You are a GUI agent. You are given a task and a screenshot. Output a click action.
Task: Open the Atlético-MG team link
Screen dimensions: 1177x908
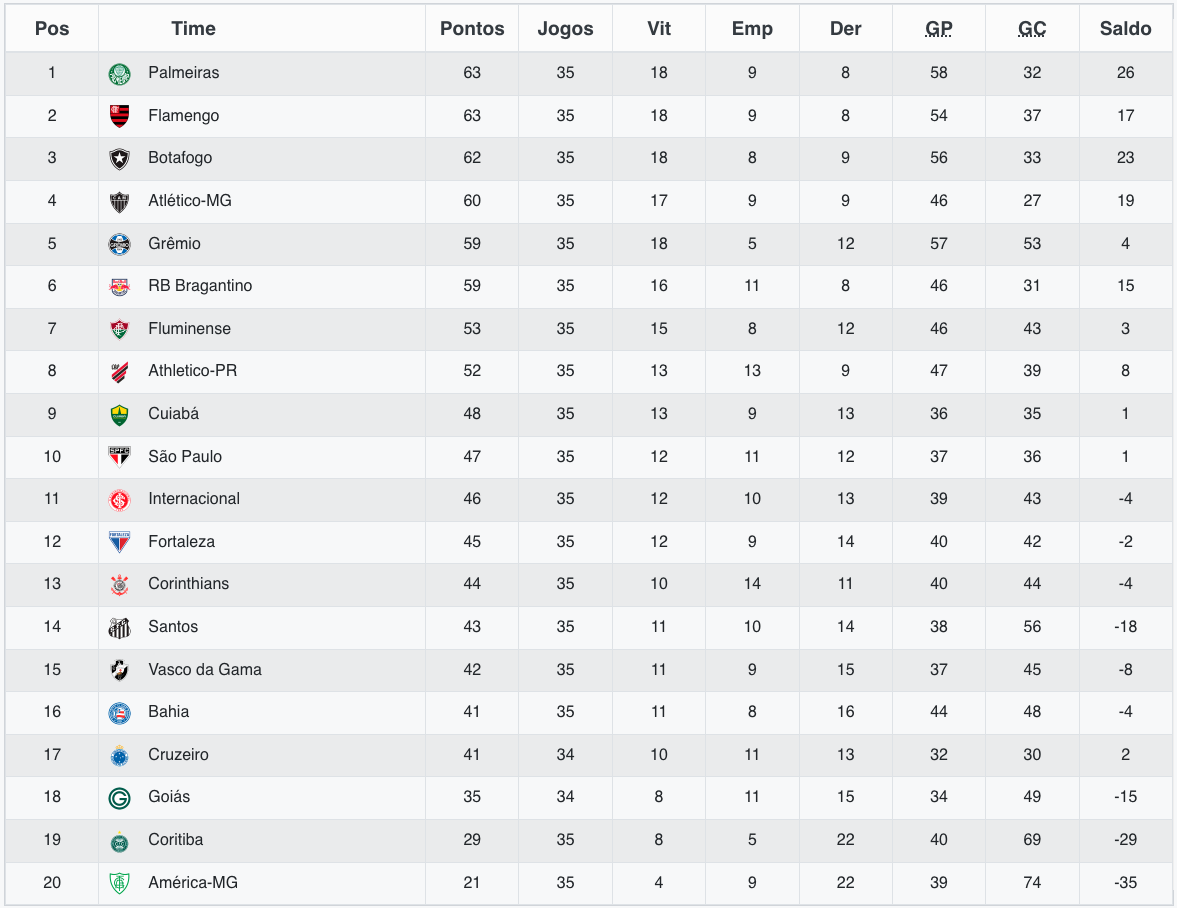coord(190,201)
